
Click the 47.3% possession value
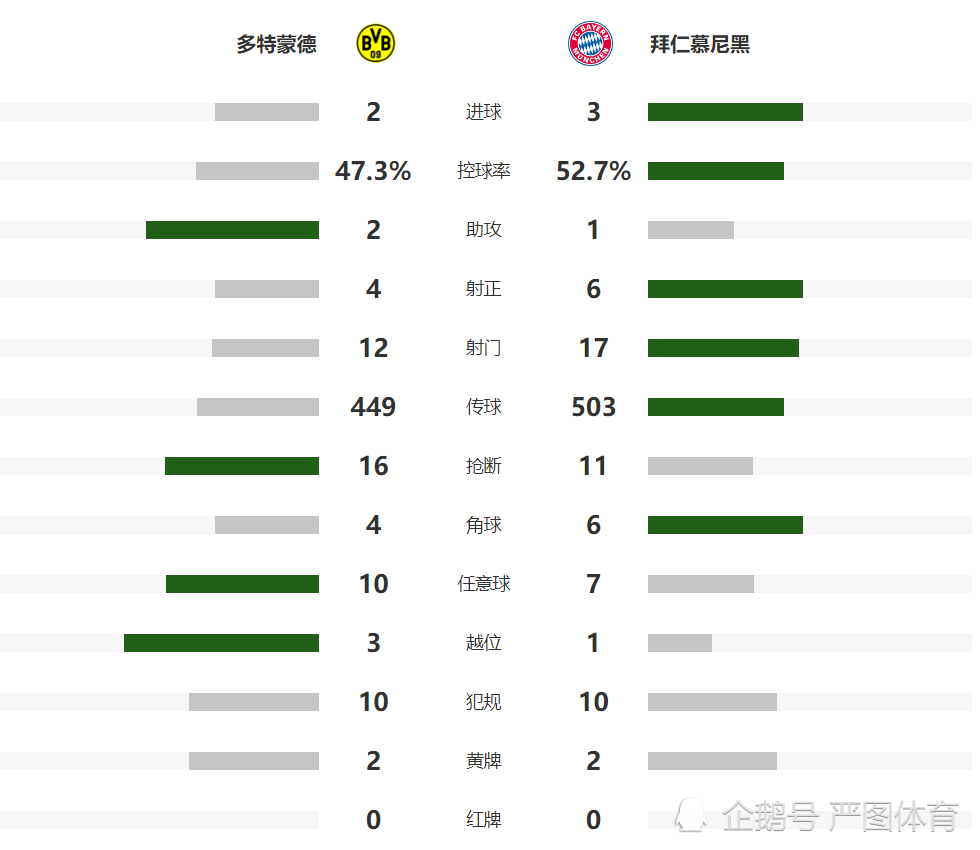[x=373, y=171]
